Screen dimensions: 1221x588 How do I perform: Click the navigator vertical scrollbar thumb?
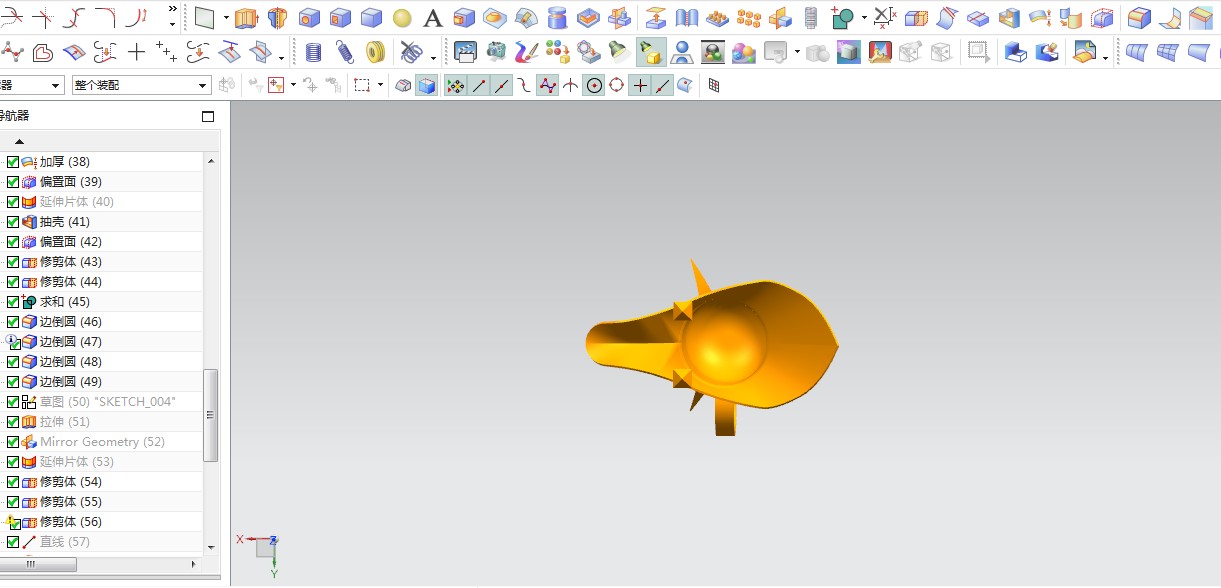click(x=211, y=415)
